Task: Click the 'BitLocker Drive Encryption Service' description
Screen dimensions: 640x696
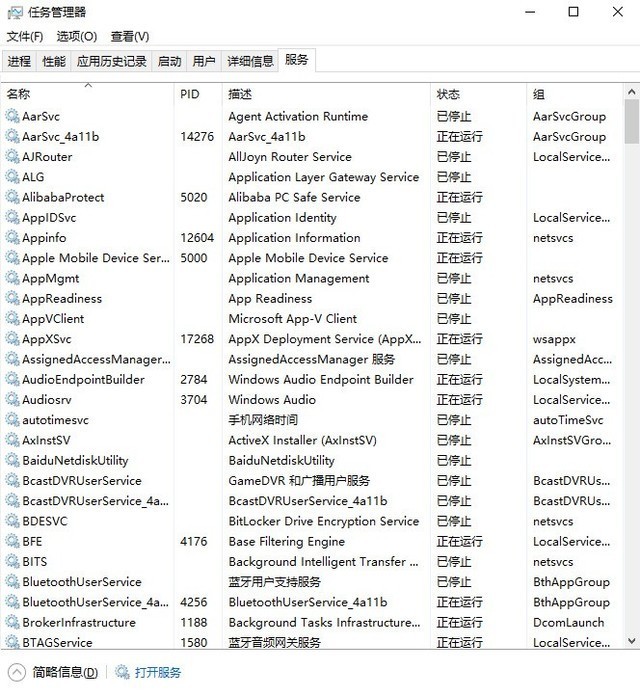Action: pyautogui.click(x=324, y=521)
